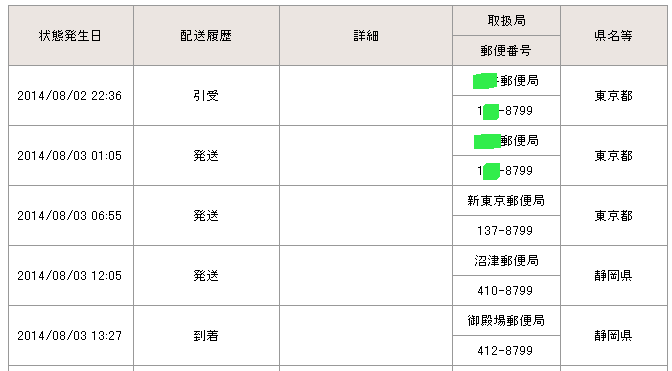Click the 御殿場郵便局 office cell
Image resolution: width=672 pixels, height=371 pixels.
point(506,320)
